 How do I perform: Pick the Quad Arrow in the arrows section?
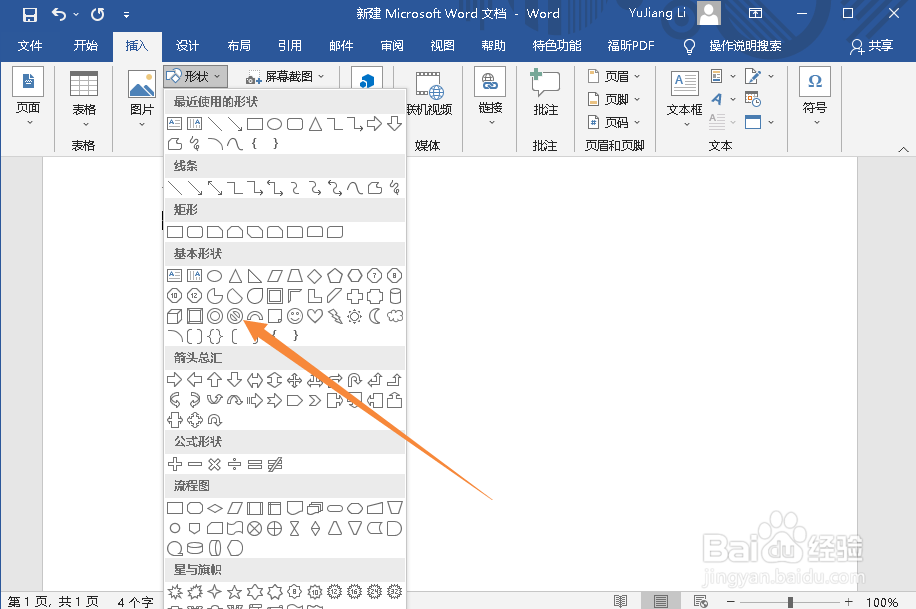(x=295, y=380)
